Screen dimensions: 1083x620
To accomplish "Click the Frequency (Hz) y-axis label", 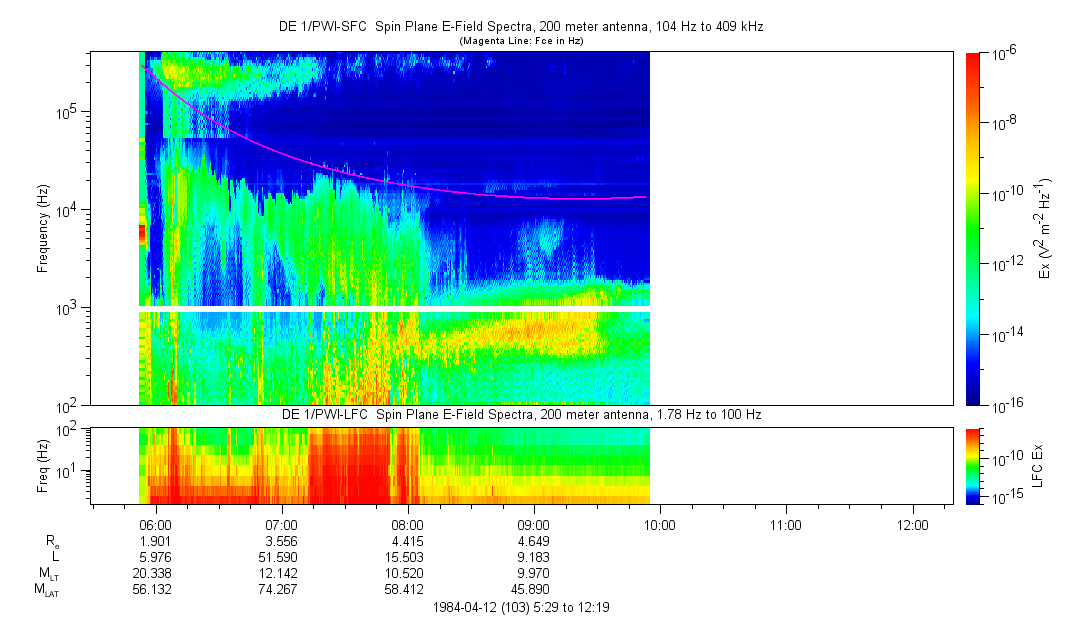I will pos(43,228).
